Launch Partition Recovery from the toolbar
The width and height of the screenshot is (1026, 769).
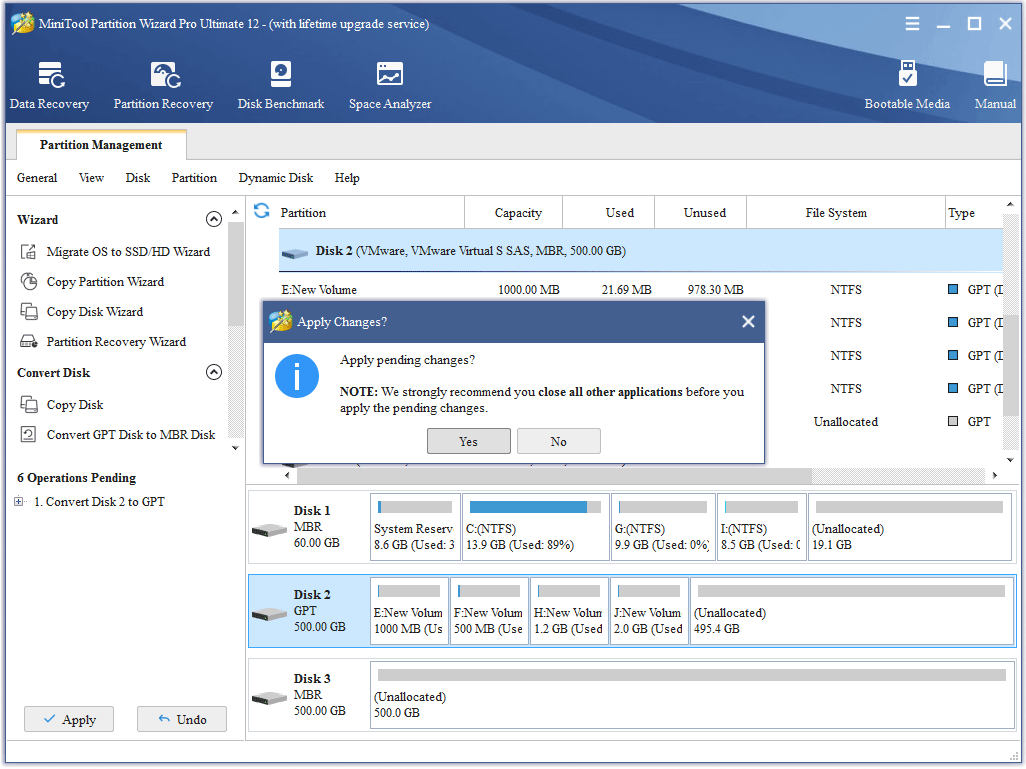163,84
